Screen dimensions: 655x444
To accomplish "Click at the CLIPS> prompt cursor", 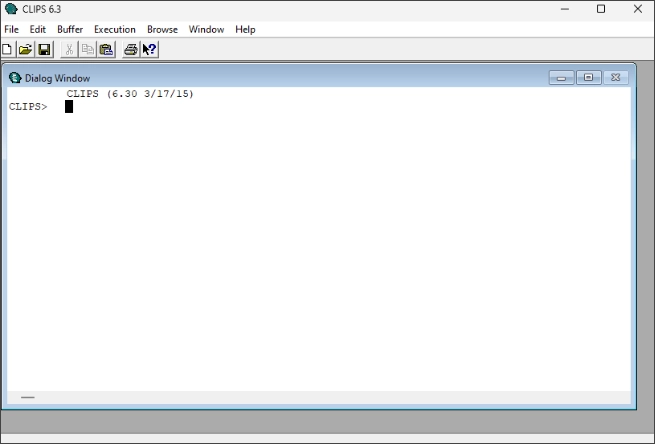I will point(69,107).
